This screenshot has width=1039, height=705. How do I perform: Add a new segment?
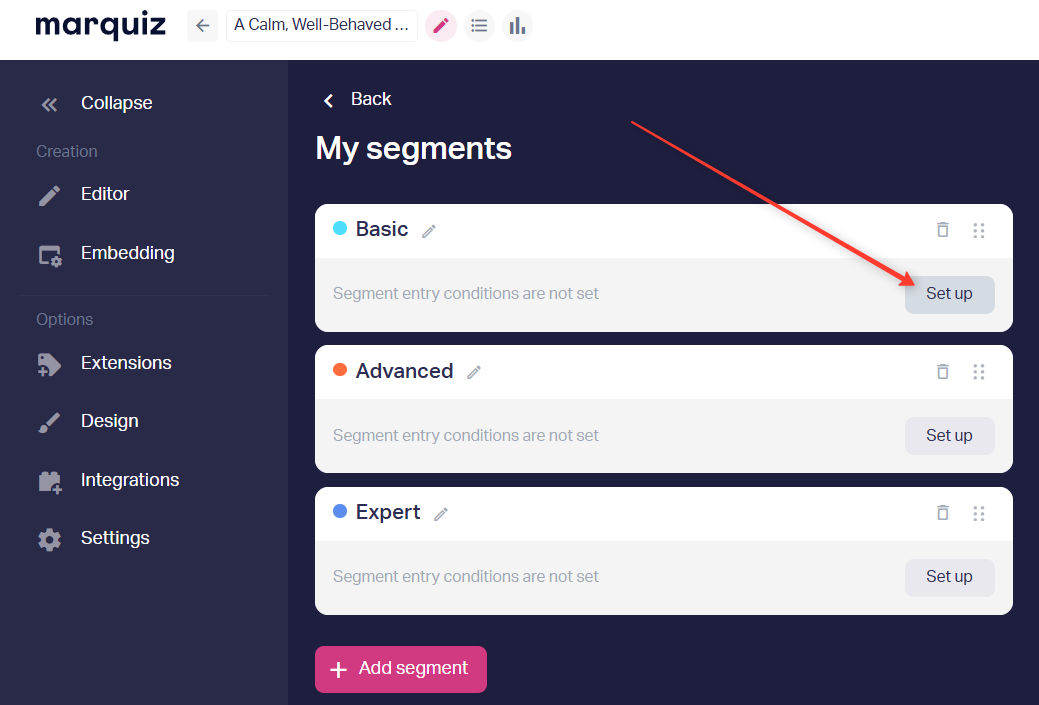tap(401, 669)
